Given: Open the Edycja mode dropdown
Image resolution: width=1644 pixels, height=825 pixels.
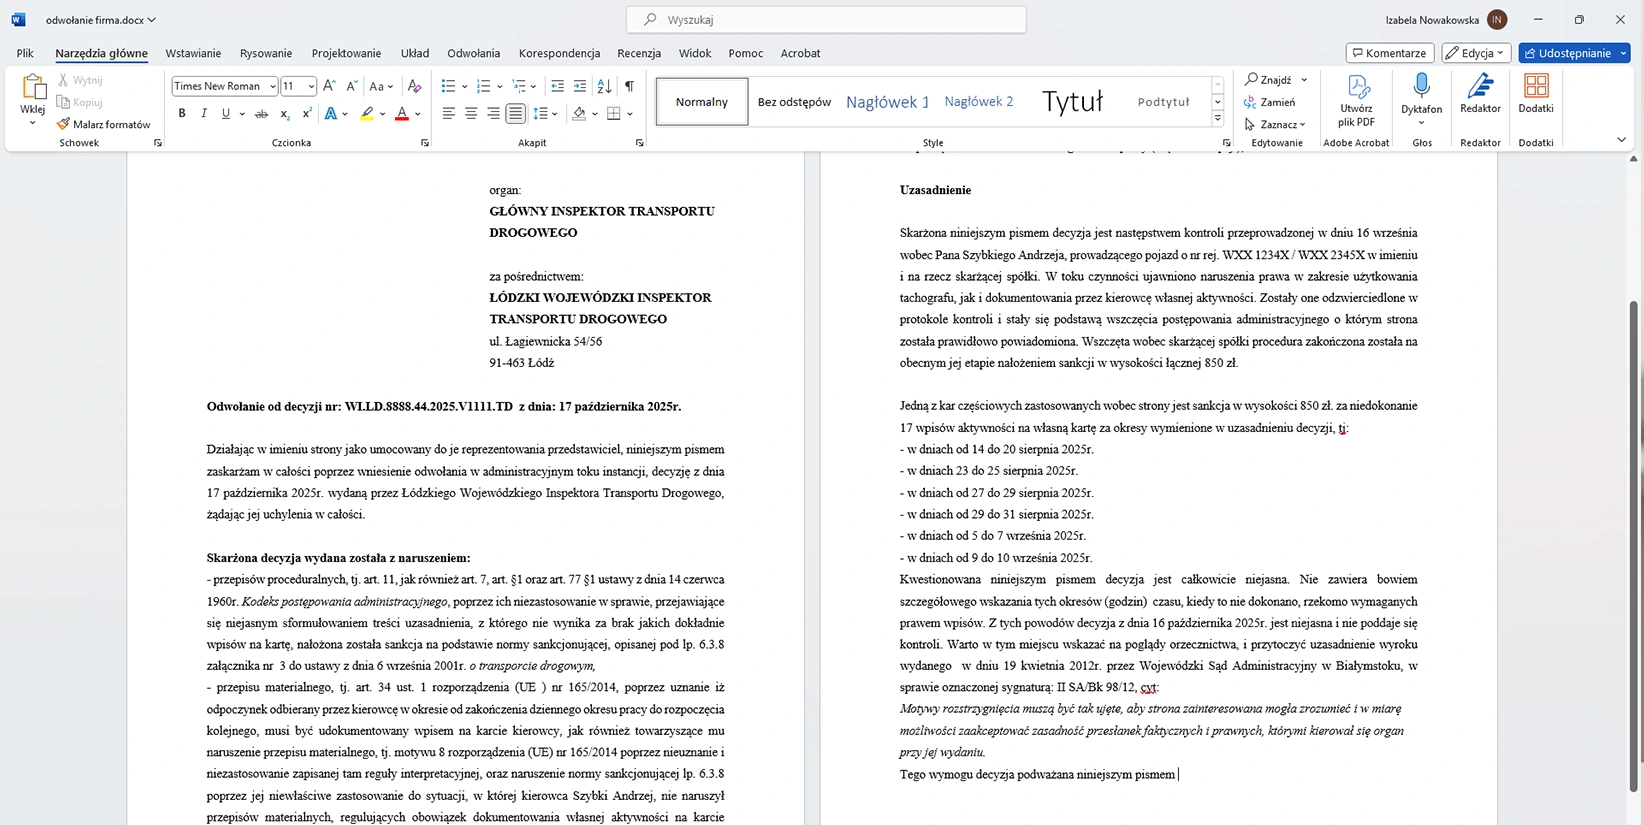Looking at the screenshot, I should (1477, 53).
